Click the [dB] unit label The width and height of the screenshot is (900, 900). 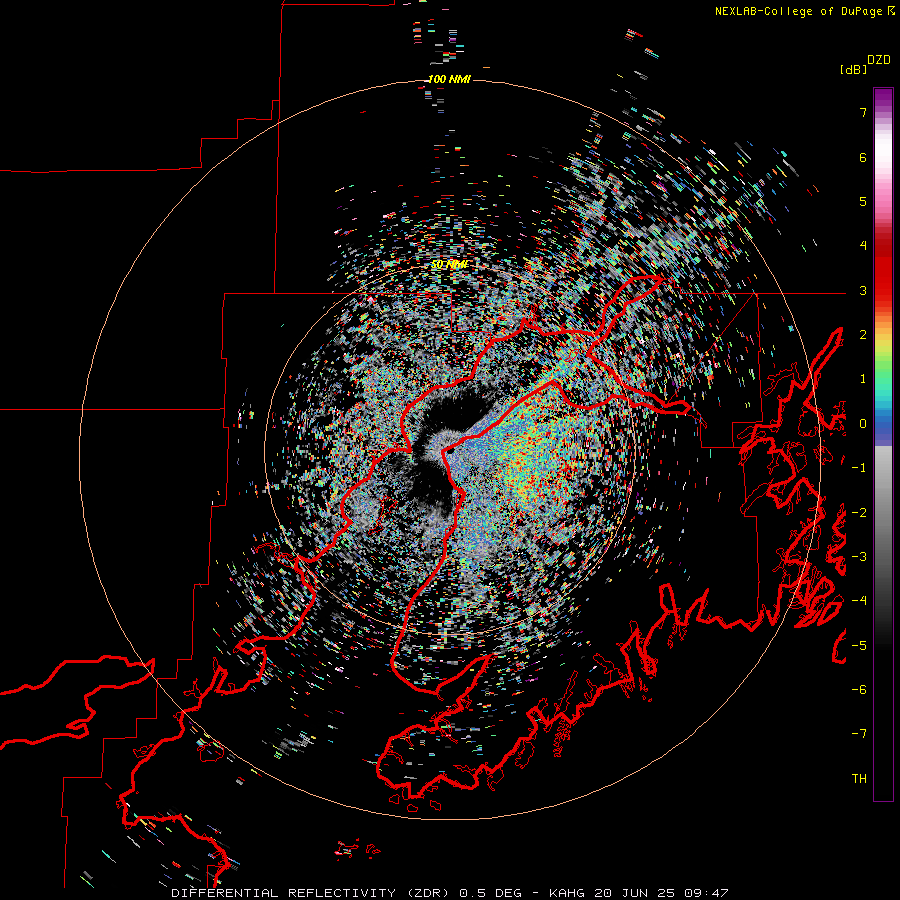853,69
